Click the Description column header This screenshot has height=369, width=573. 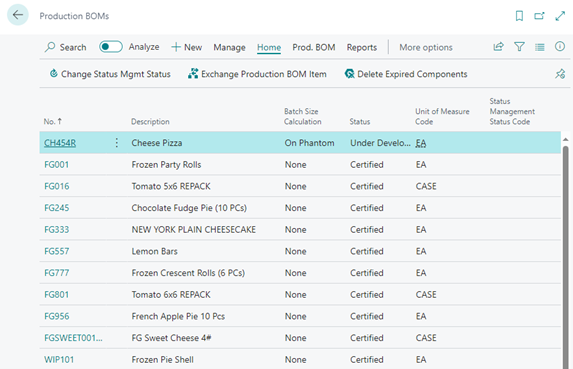click(x=150, y=121)
